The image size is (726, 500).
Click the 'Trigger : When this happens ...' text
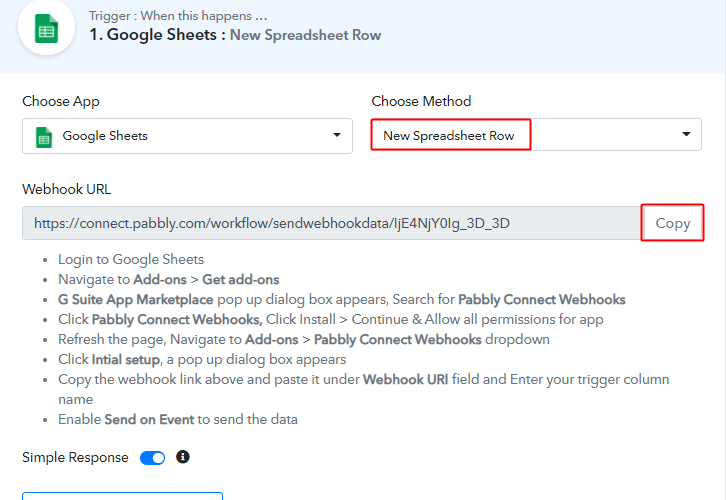[x=178, y=16]
